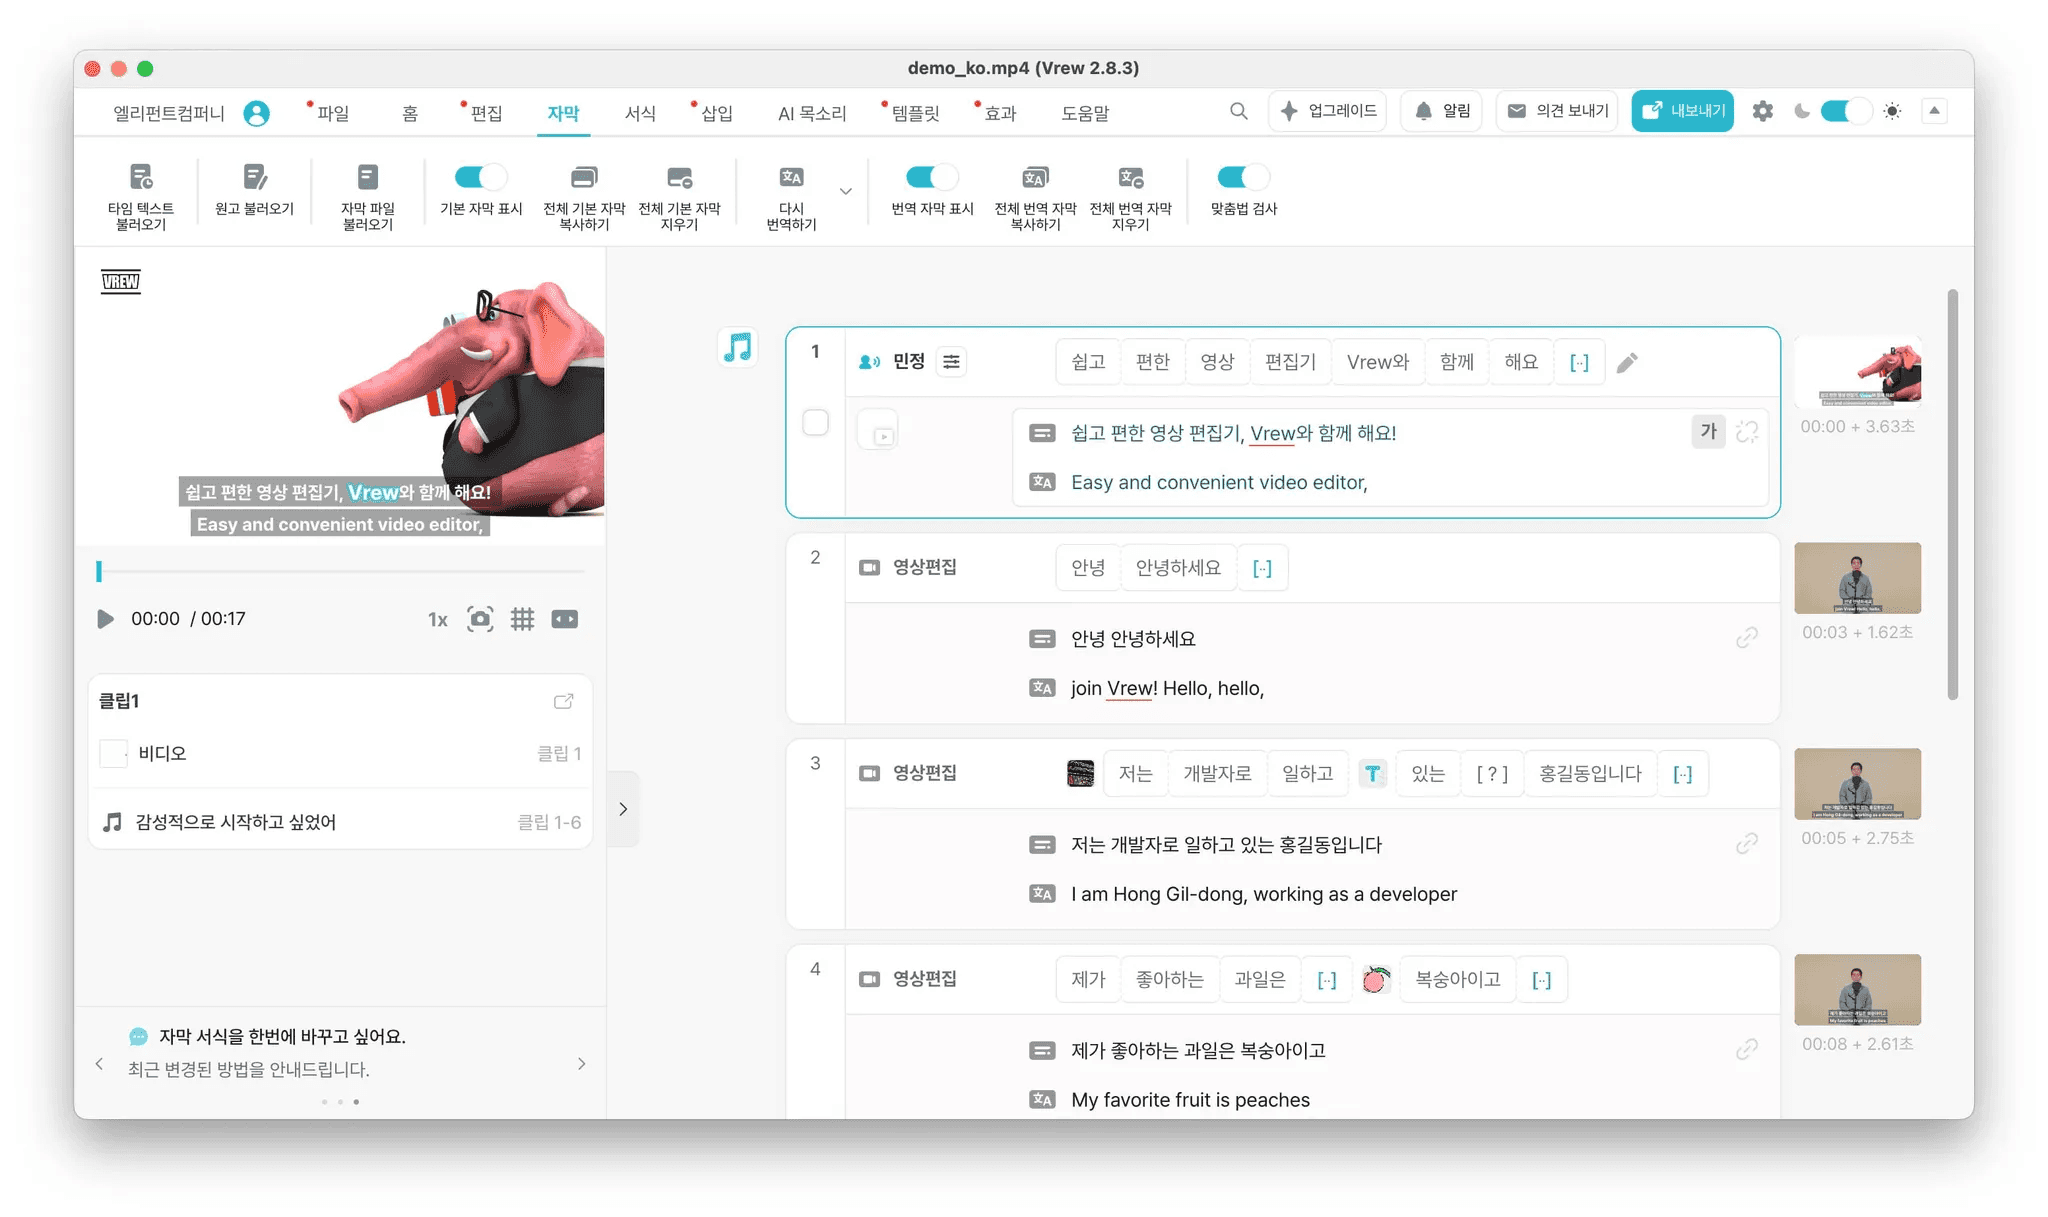Select the word 복숭아이고 in clip 4
2048x1217 pixels.
point(1457,979)
